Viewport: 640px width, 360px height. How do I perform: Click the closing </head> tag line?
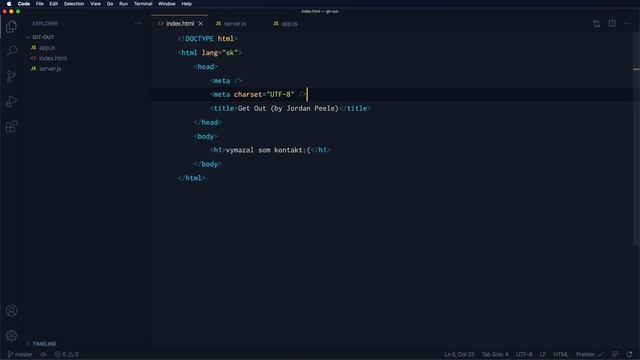click(208, 122)
